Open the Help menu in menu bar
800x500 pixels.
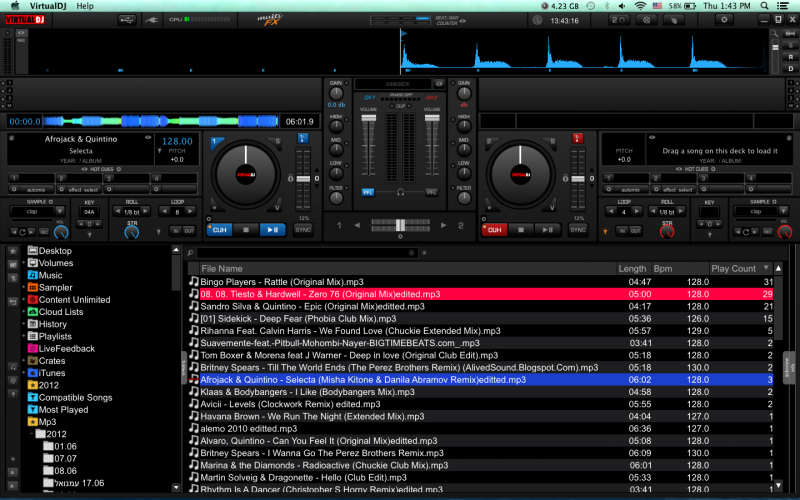[85, 6]
